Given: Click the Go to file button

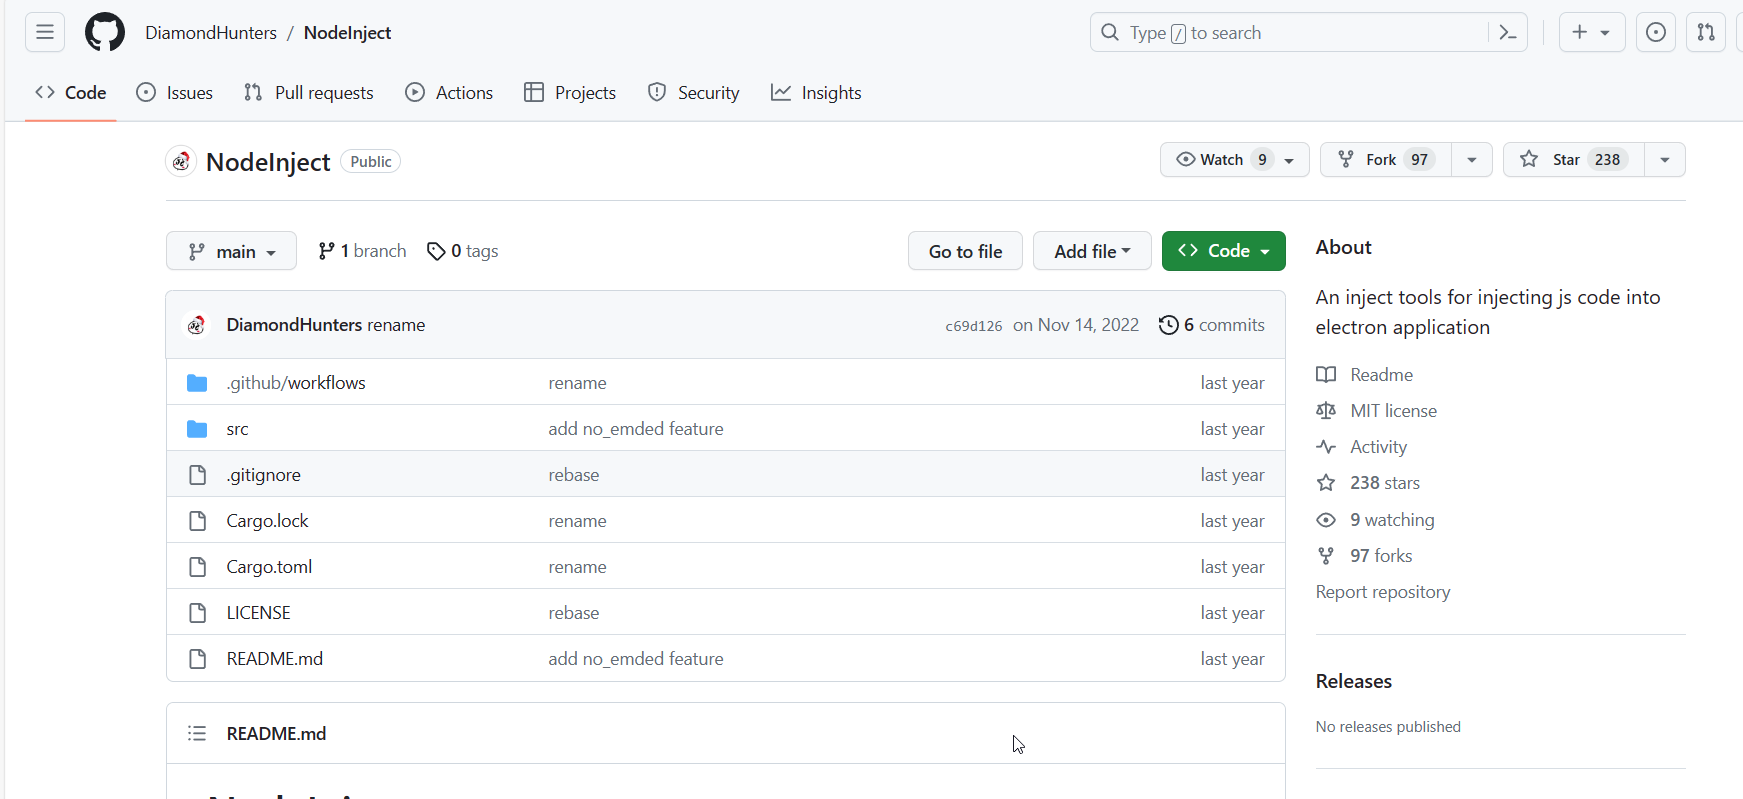Looking at the screenshot, I should [x=965, y=252].
